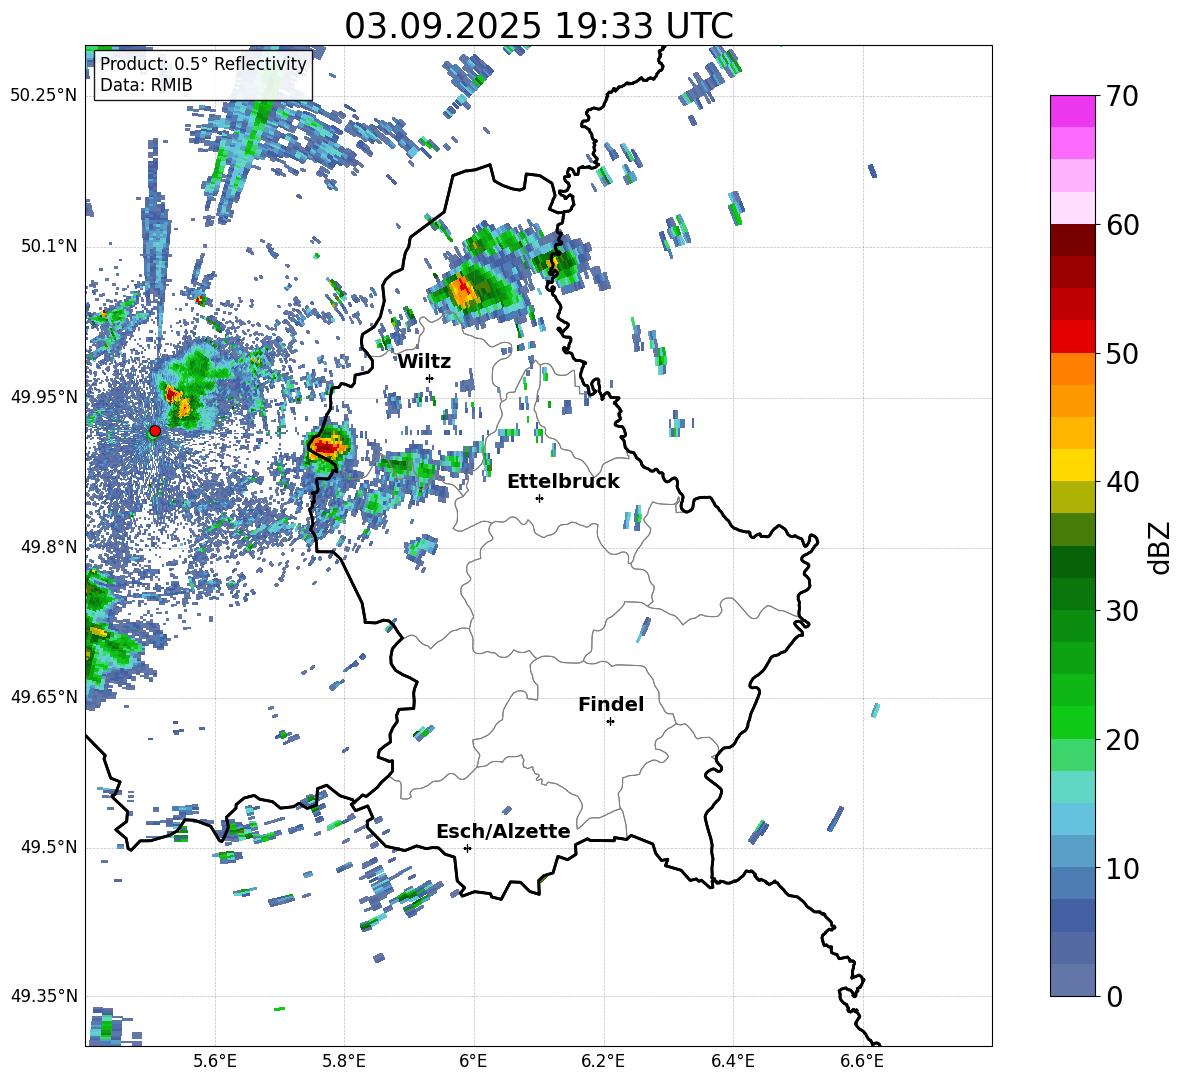
Task: Click the Ettelbruck city label
Action: coord(563,482)
